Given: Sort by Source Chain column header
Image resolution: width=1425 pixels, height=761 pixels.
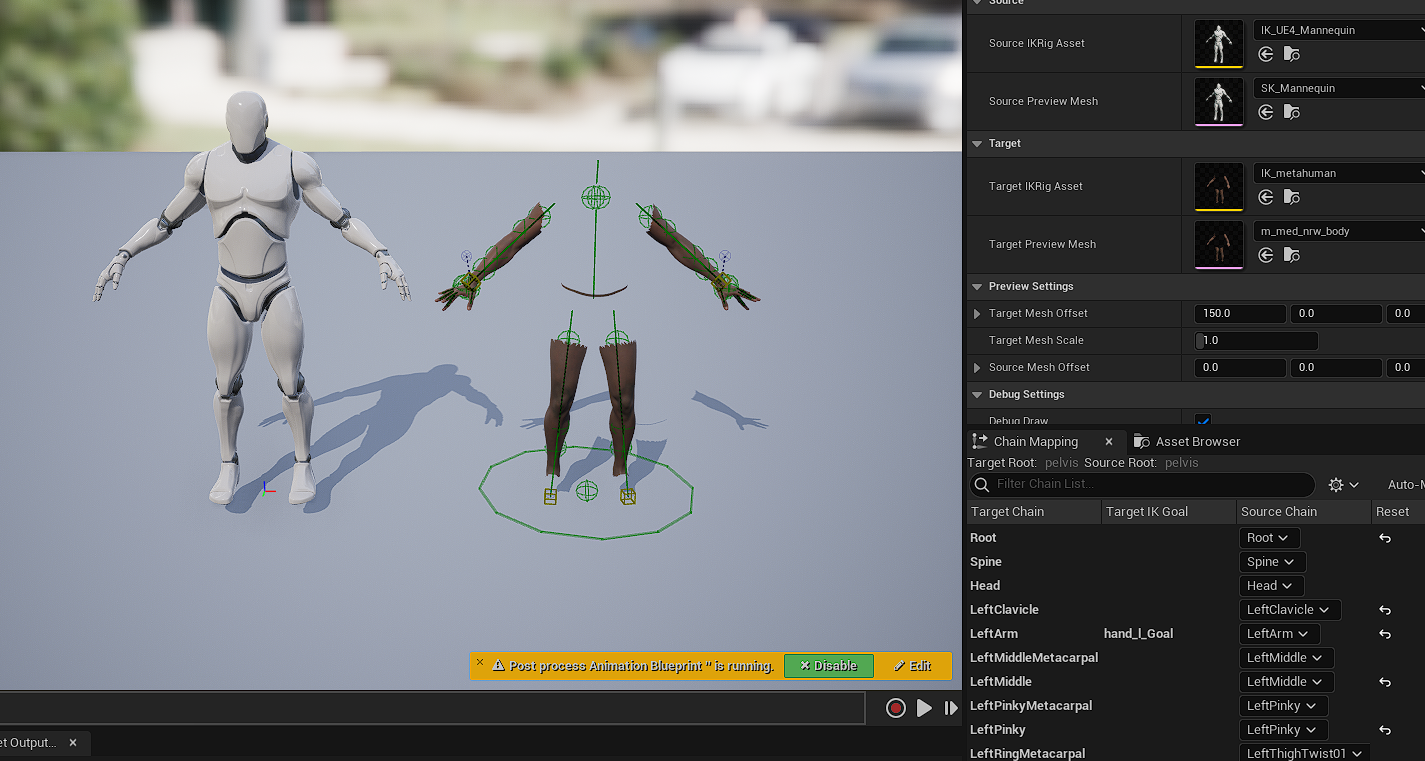Looking at the screenshot, I should [x=1304, y=511].
